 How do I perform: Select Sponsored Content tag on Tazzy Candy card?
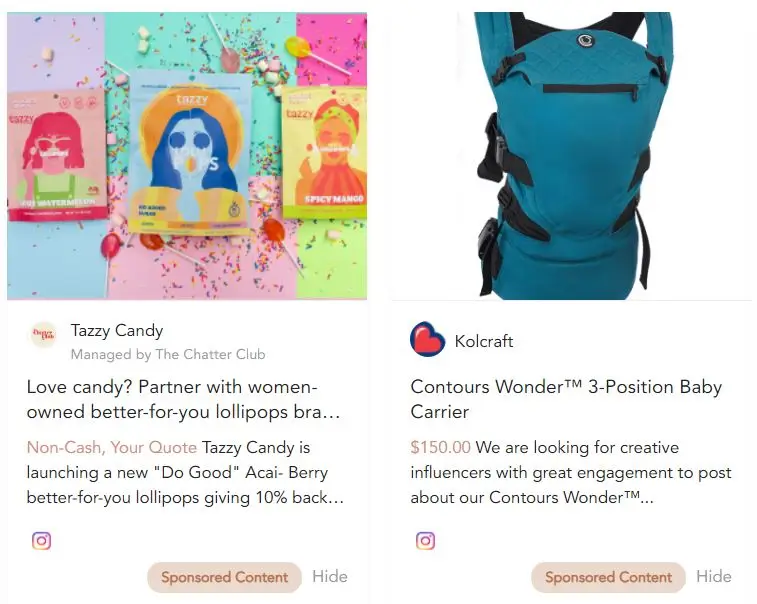224,577
